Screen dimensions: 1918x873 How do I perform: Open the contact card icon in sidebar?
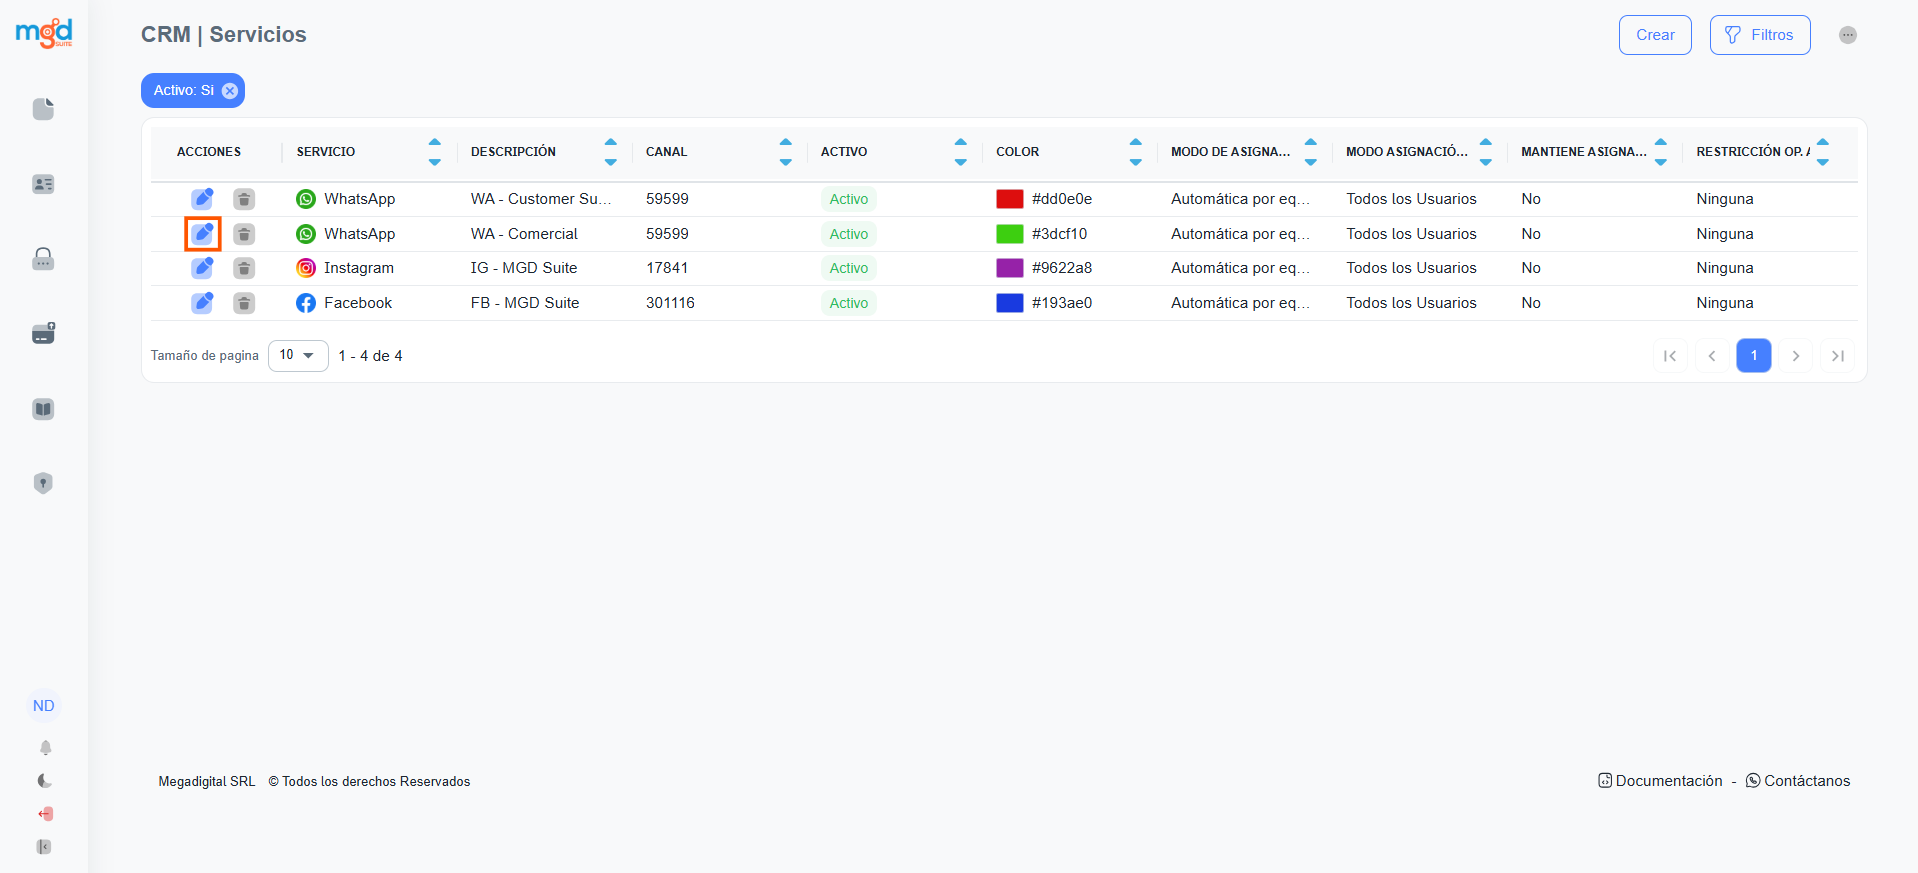coord(43,184)
